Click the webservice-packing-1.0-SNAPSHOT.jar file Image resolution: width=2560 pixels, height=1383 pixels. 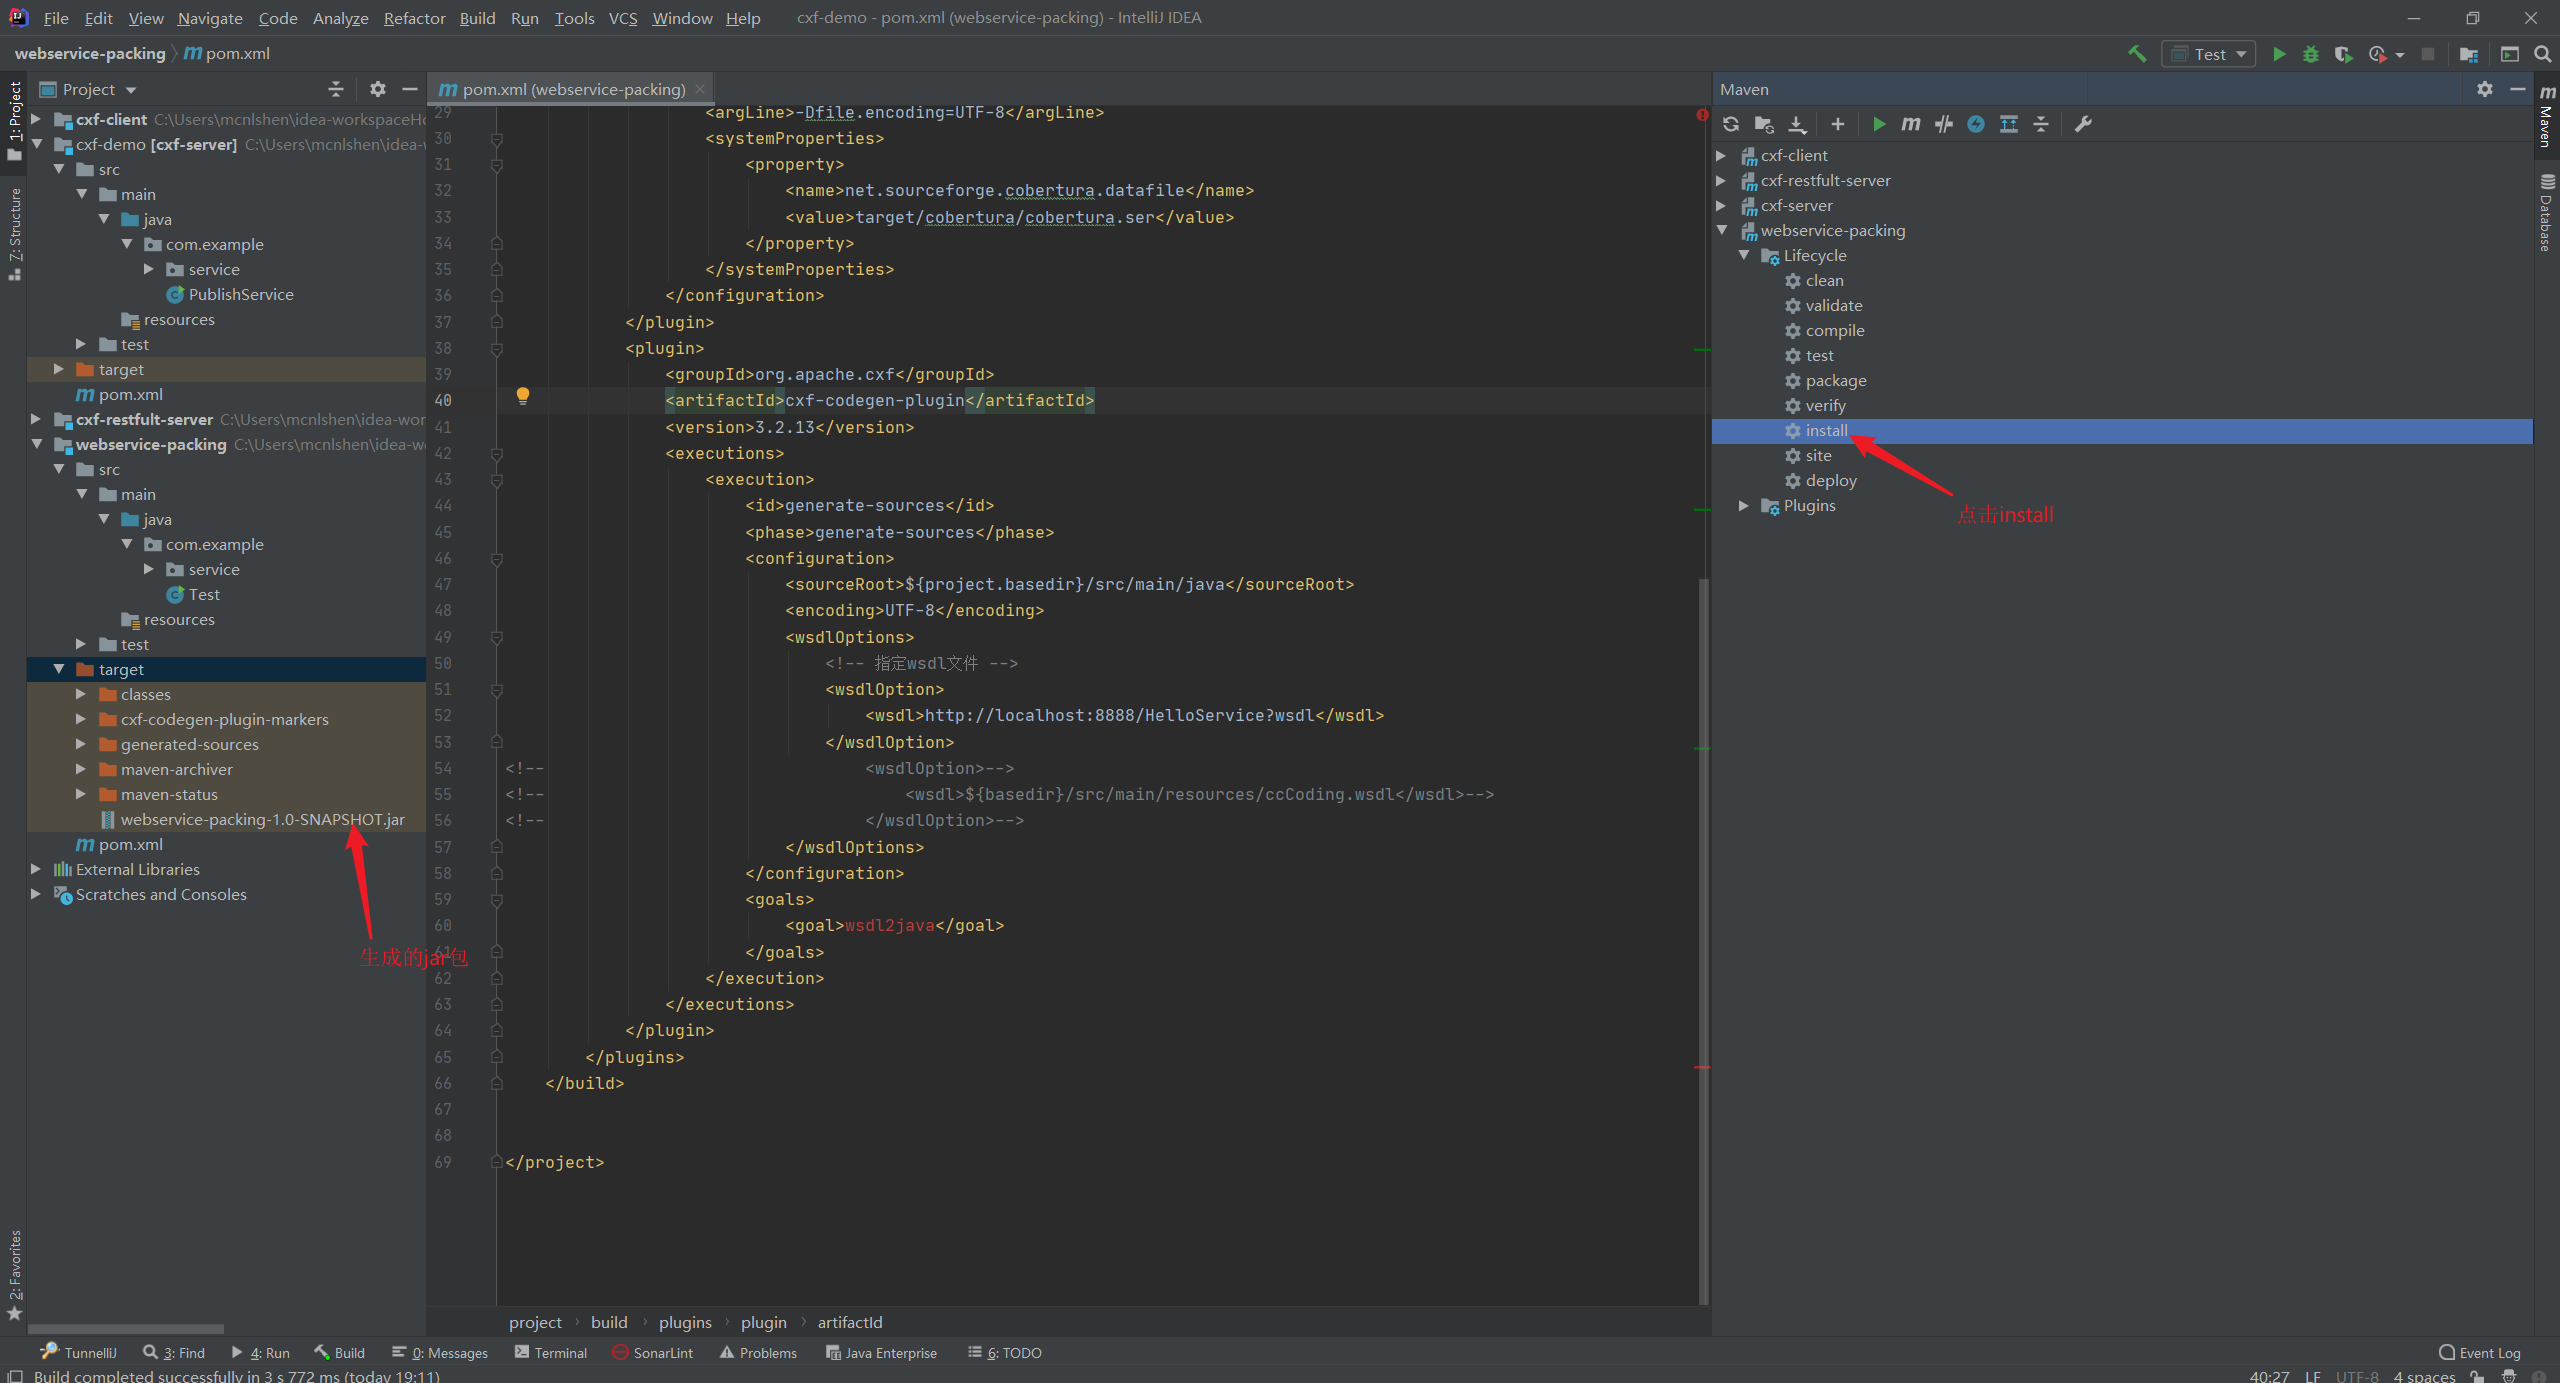coord(262,819)
